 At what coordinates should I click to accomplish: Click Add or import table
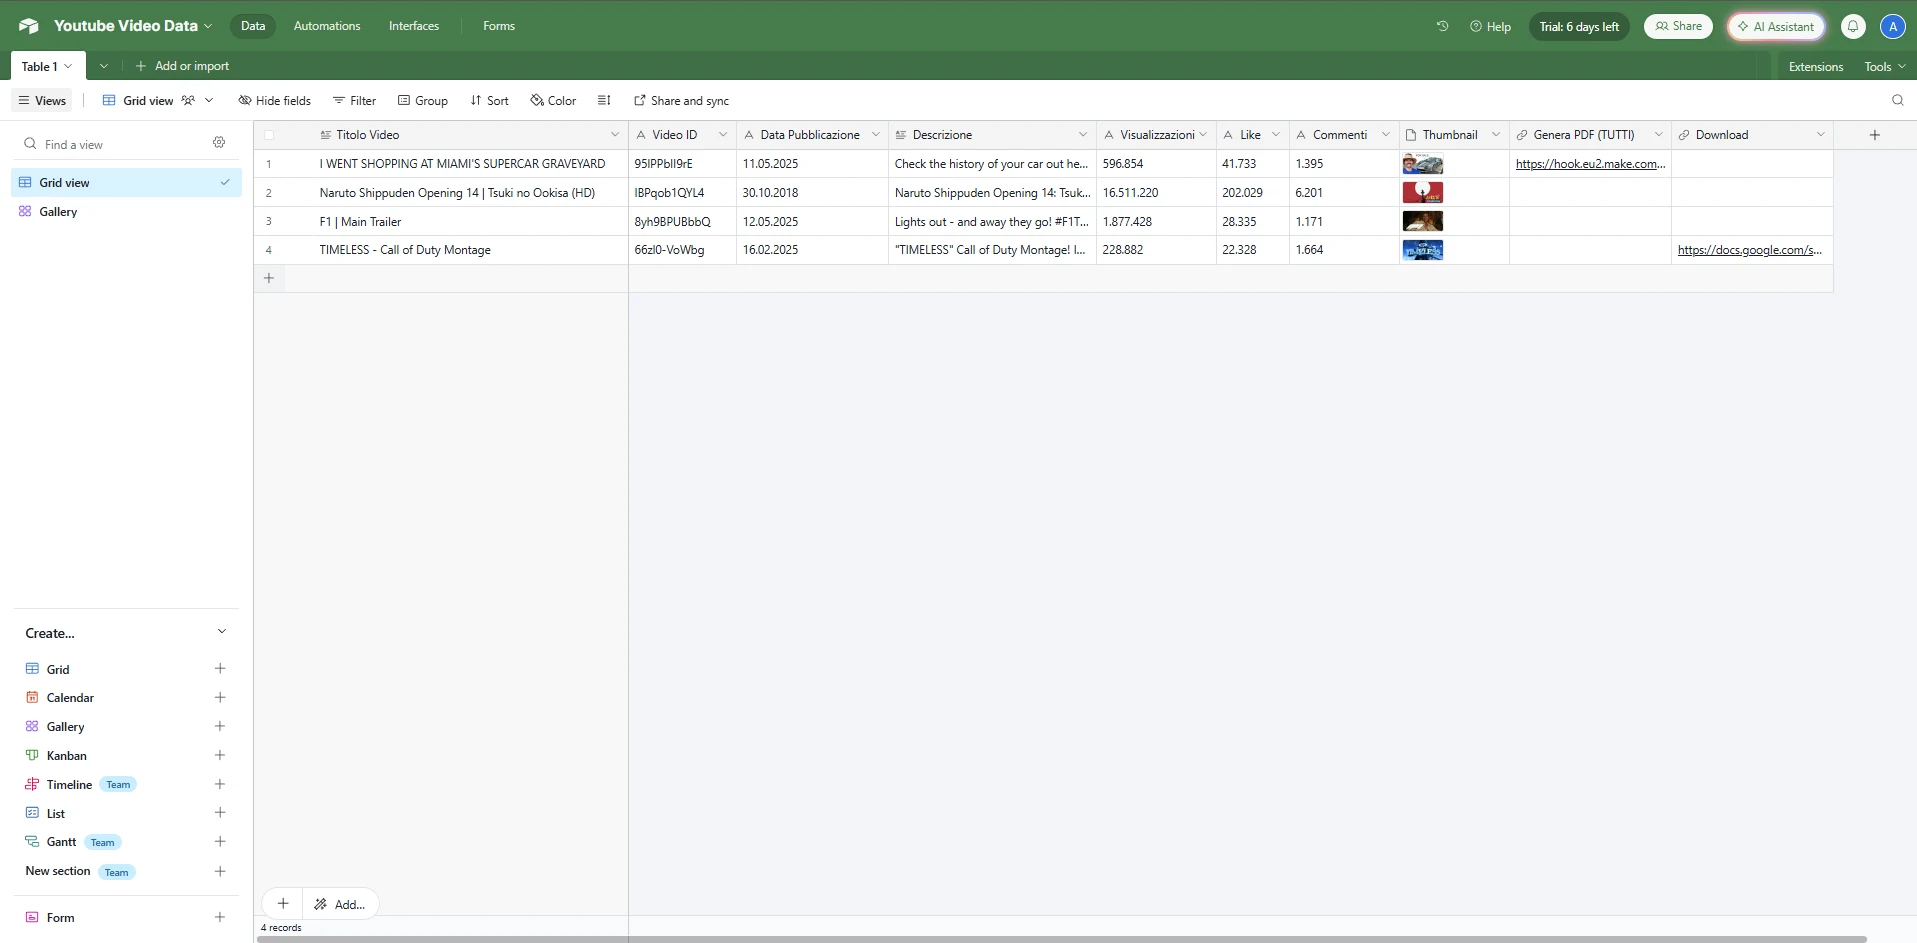pos(183,66)
